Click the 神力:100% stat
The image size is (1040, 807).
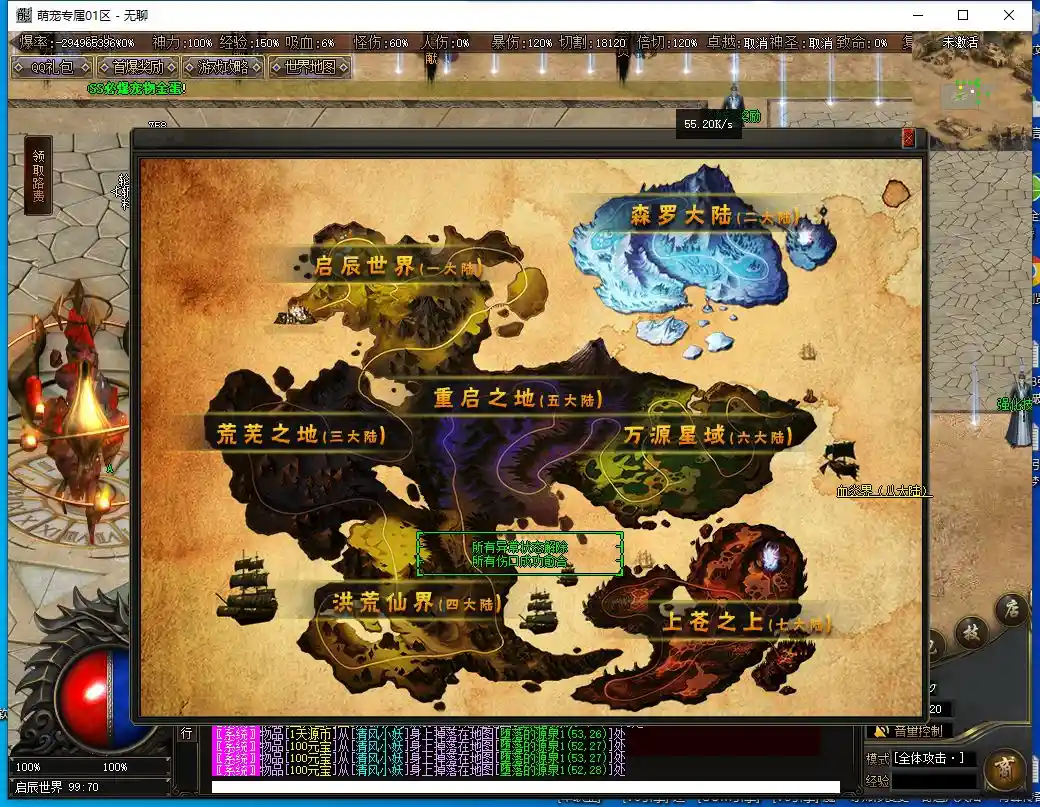182,42
